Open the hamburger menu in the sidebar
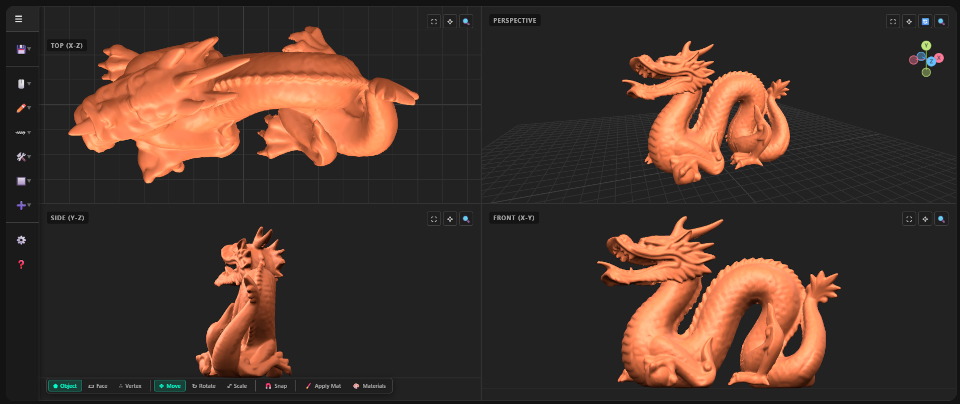Screen dimensions: 960x404 [x=19, y=18]
